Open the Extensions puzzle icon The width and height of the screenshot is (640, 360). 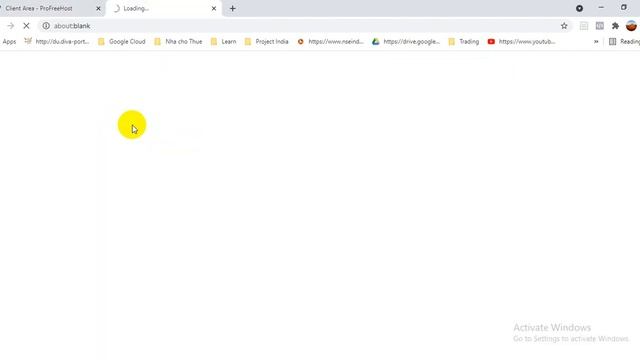click(615, 26)
